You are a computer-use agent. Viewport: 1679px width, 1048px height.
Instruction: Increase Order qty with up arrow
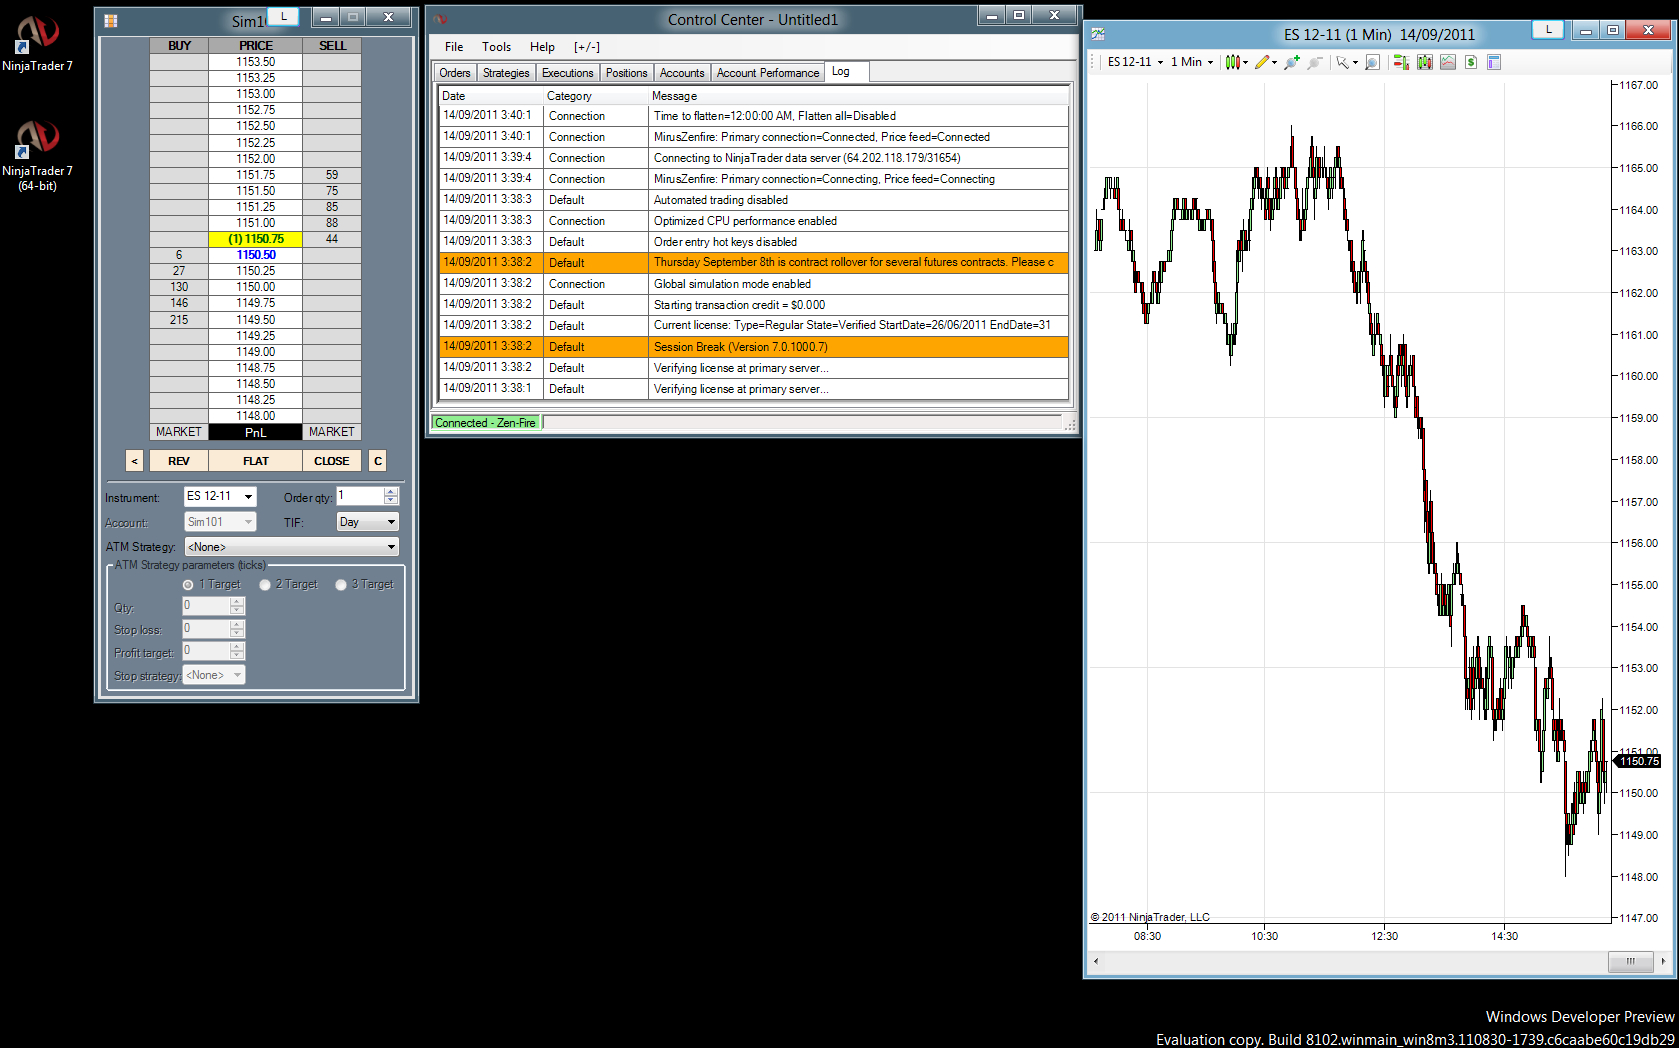click(391, 492)
